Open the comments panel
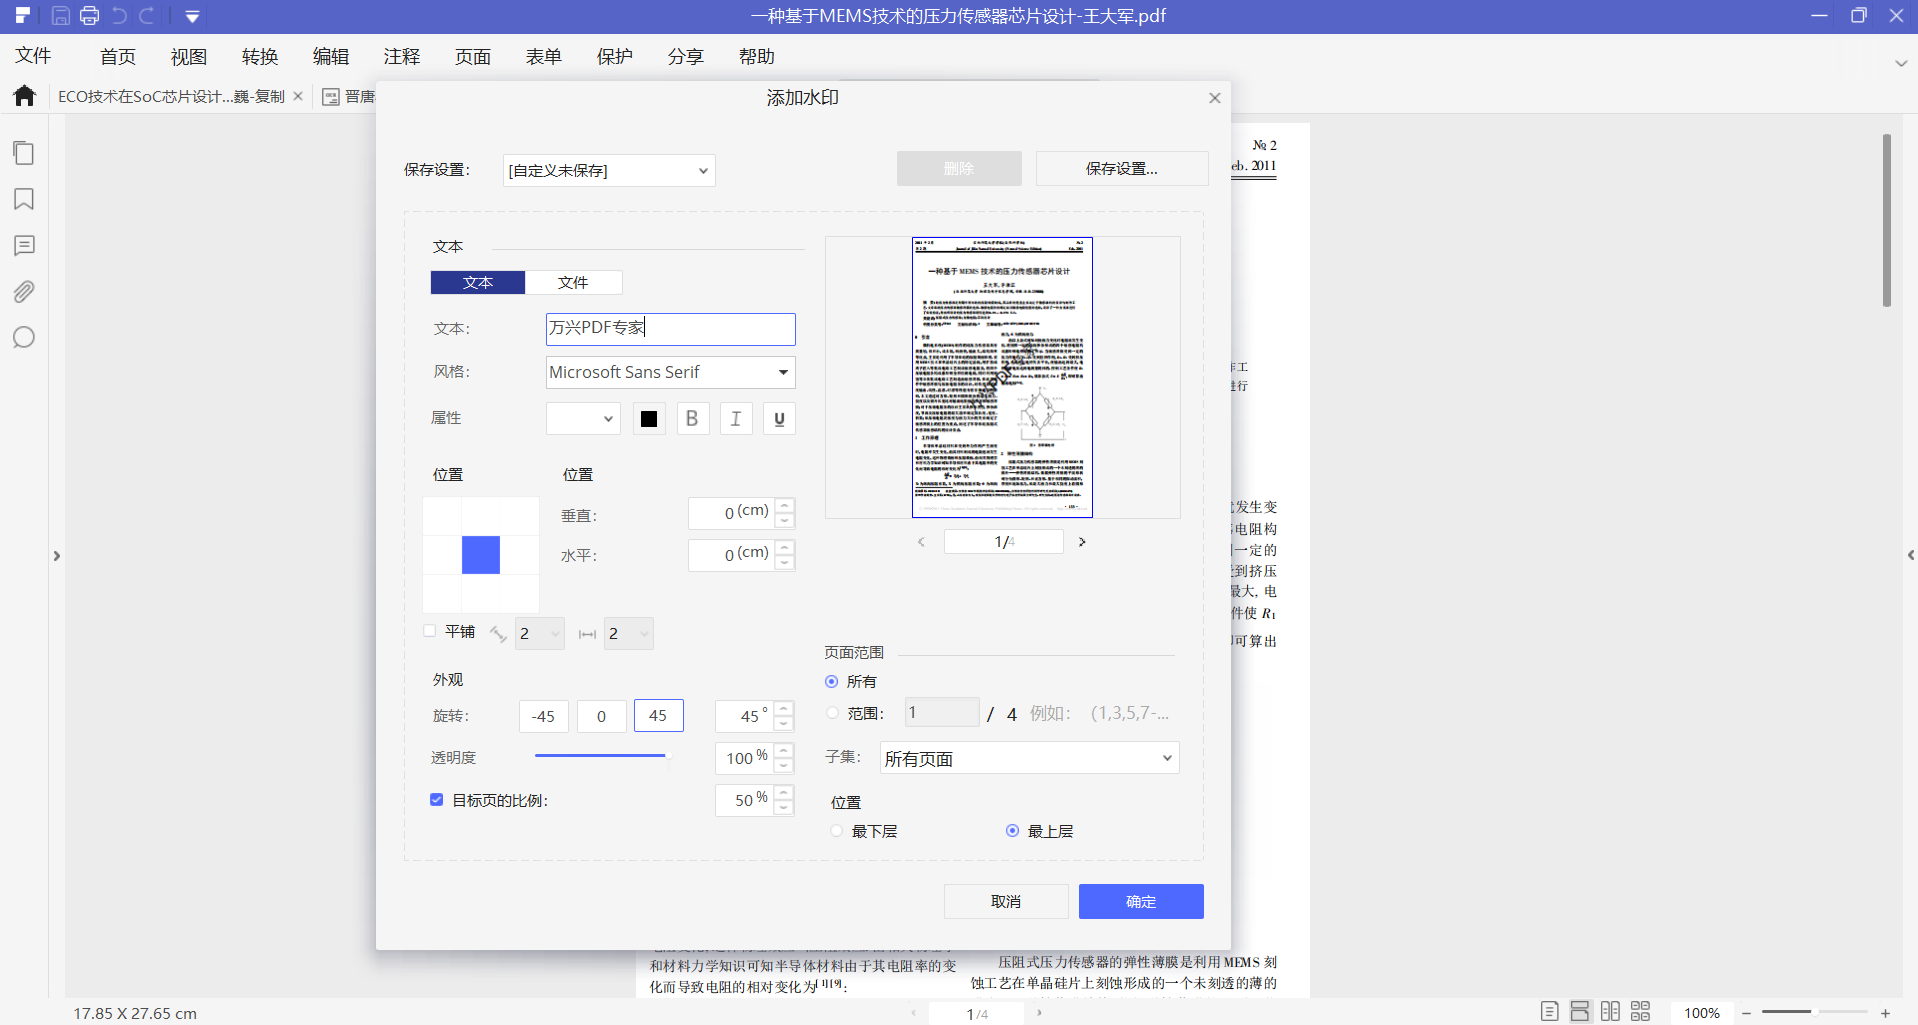 coord(24,245)
